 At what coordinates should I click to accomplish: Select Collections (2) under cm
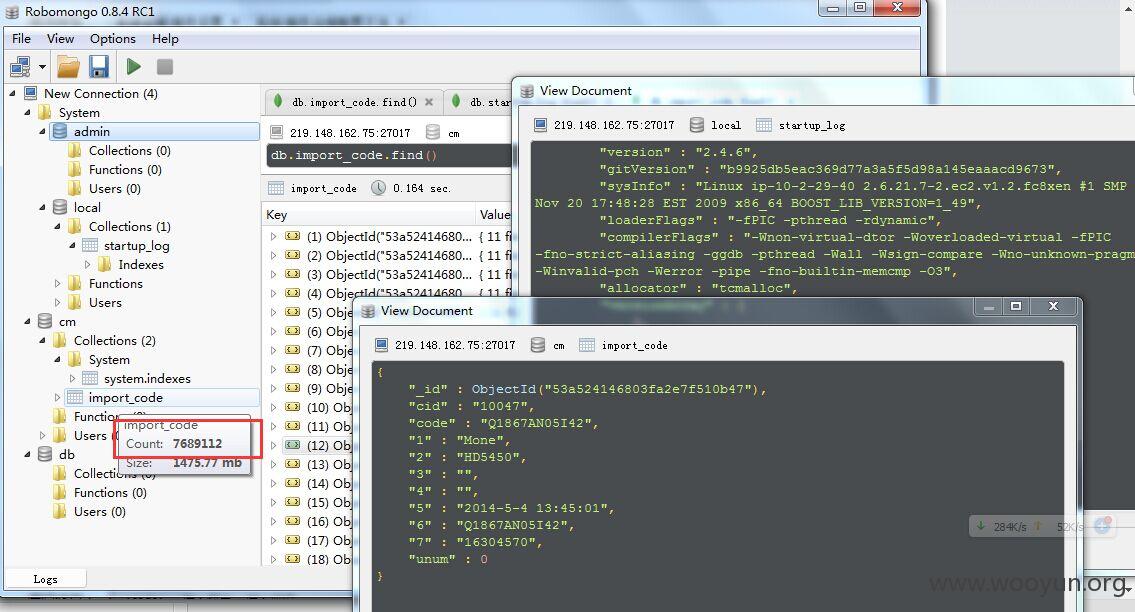[114, 340]
